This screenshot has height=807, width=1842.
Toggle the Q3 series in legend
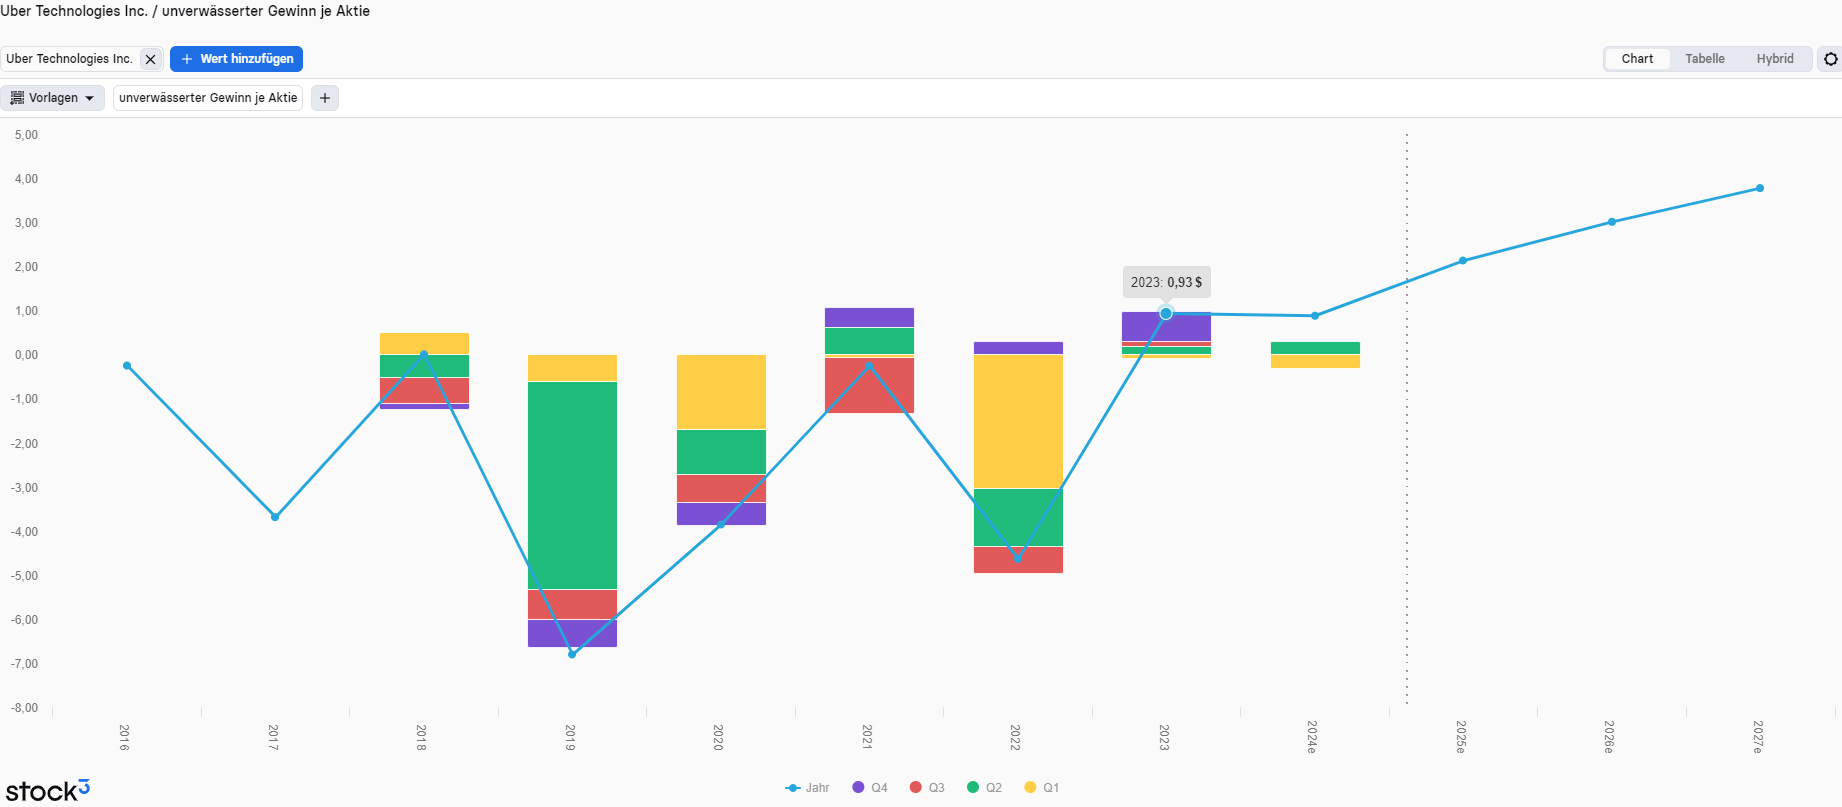927,788
